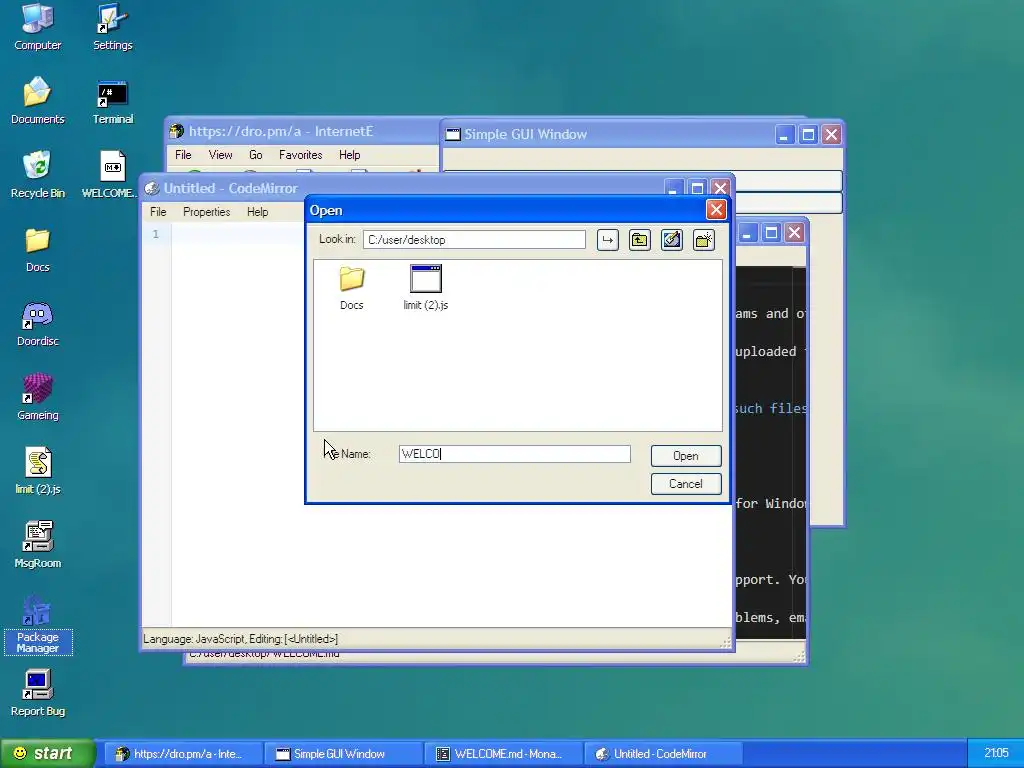
Task: Launch the Doordisc desktop shortcut
Action: pyautogui.click(x=37, y=323)
